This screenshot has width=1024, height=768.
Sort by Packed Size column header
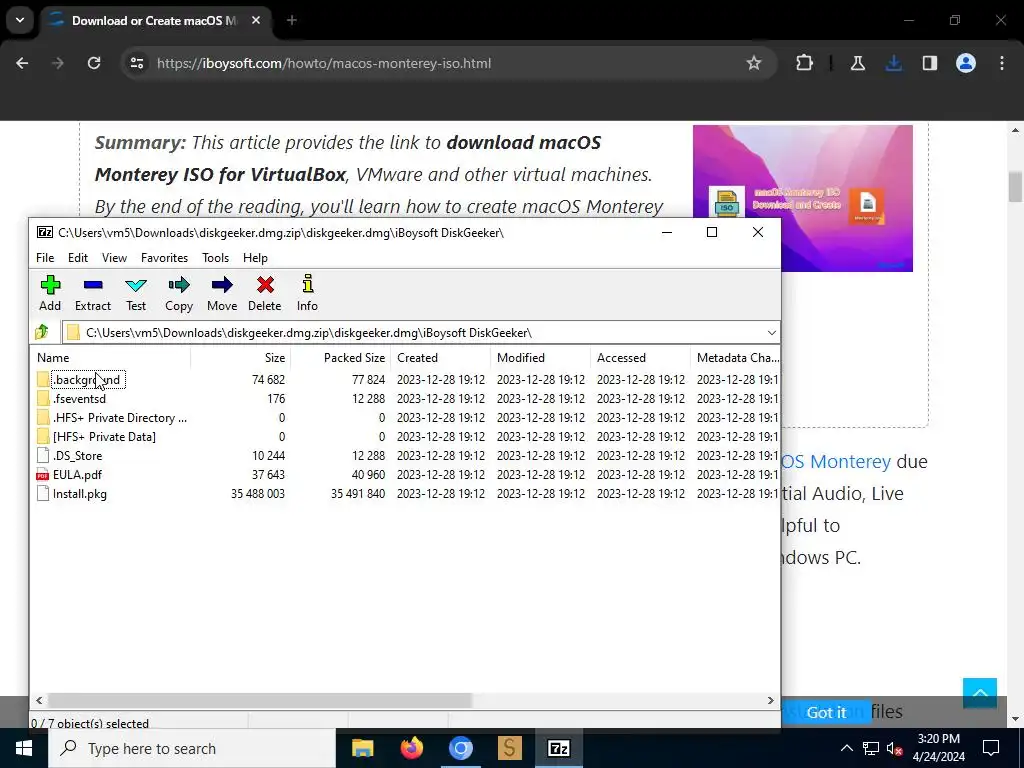point(340,358)
